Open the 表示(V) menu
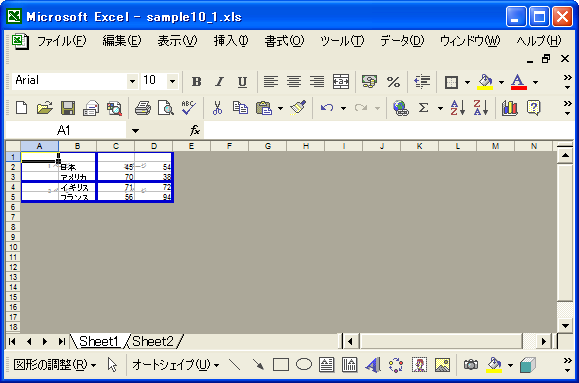The image size is (579, 383). click(x=177, y=41)
